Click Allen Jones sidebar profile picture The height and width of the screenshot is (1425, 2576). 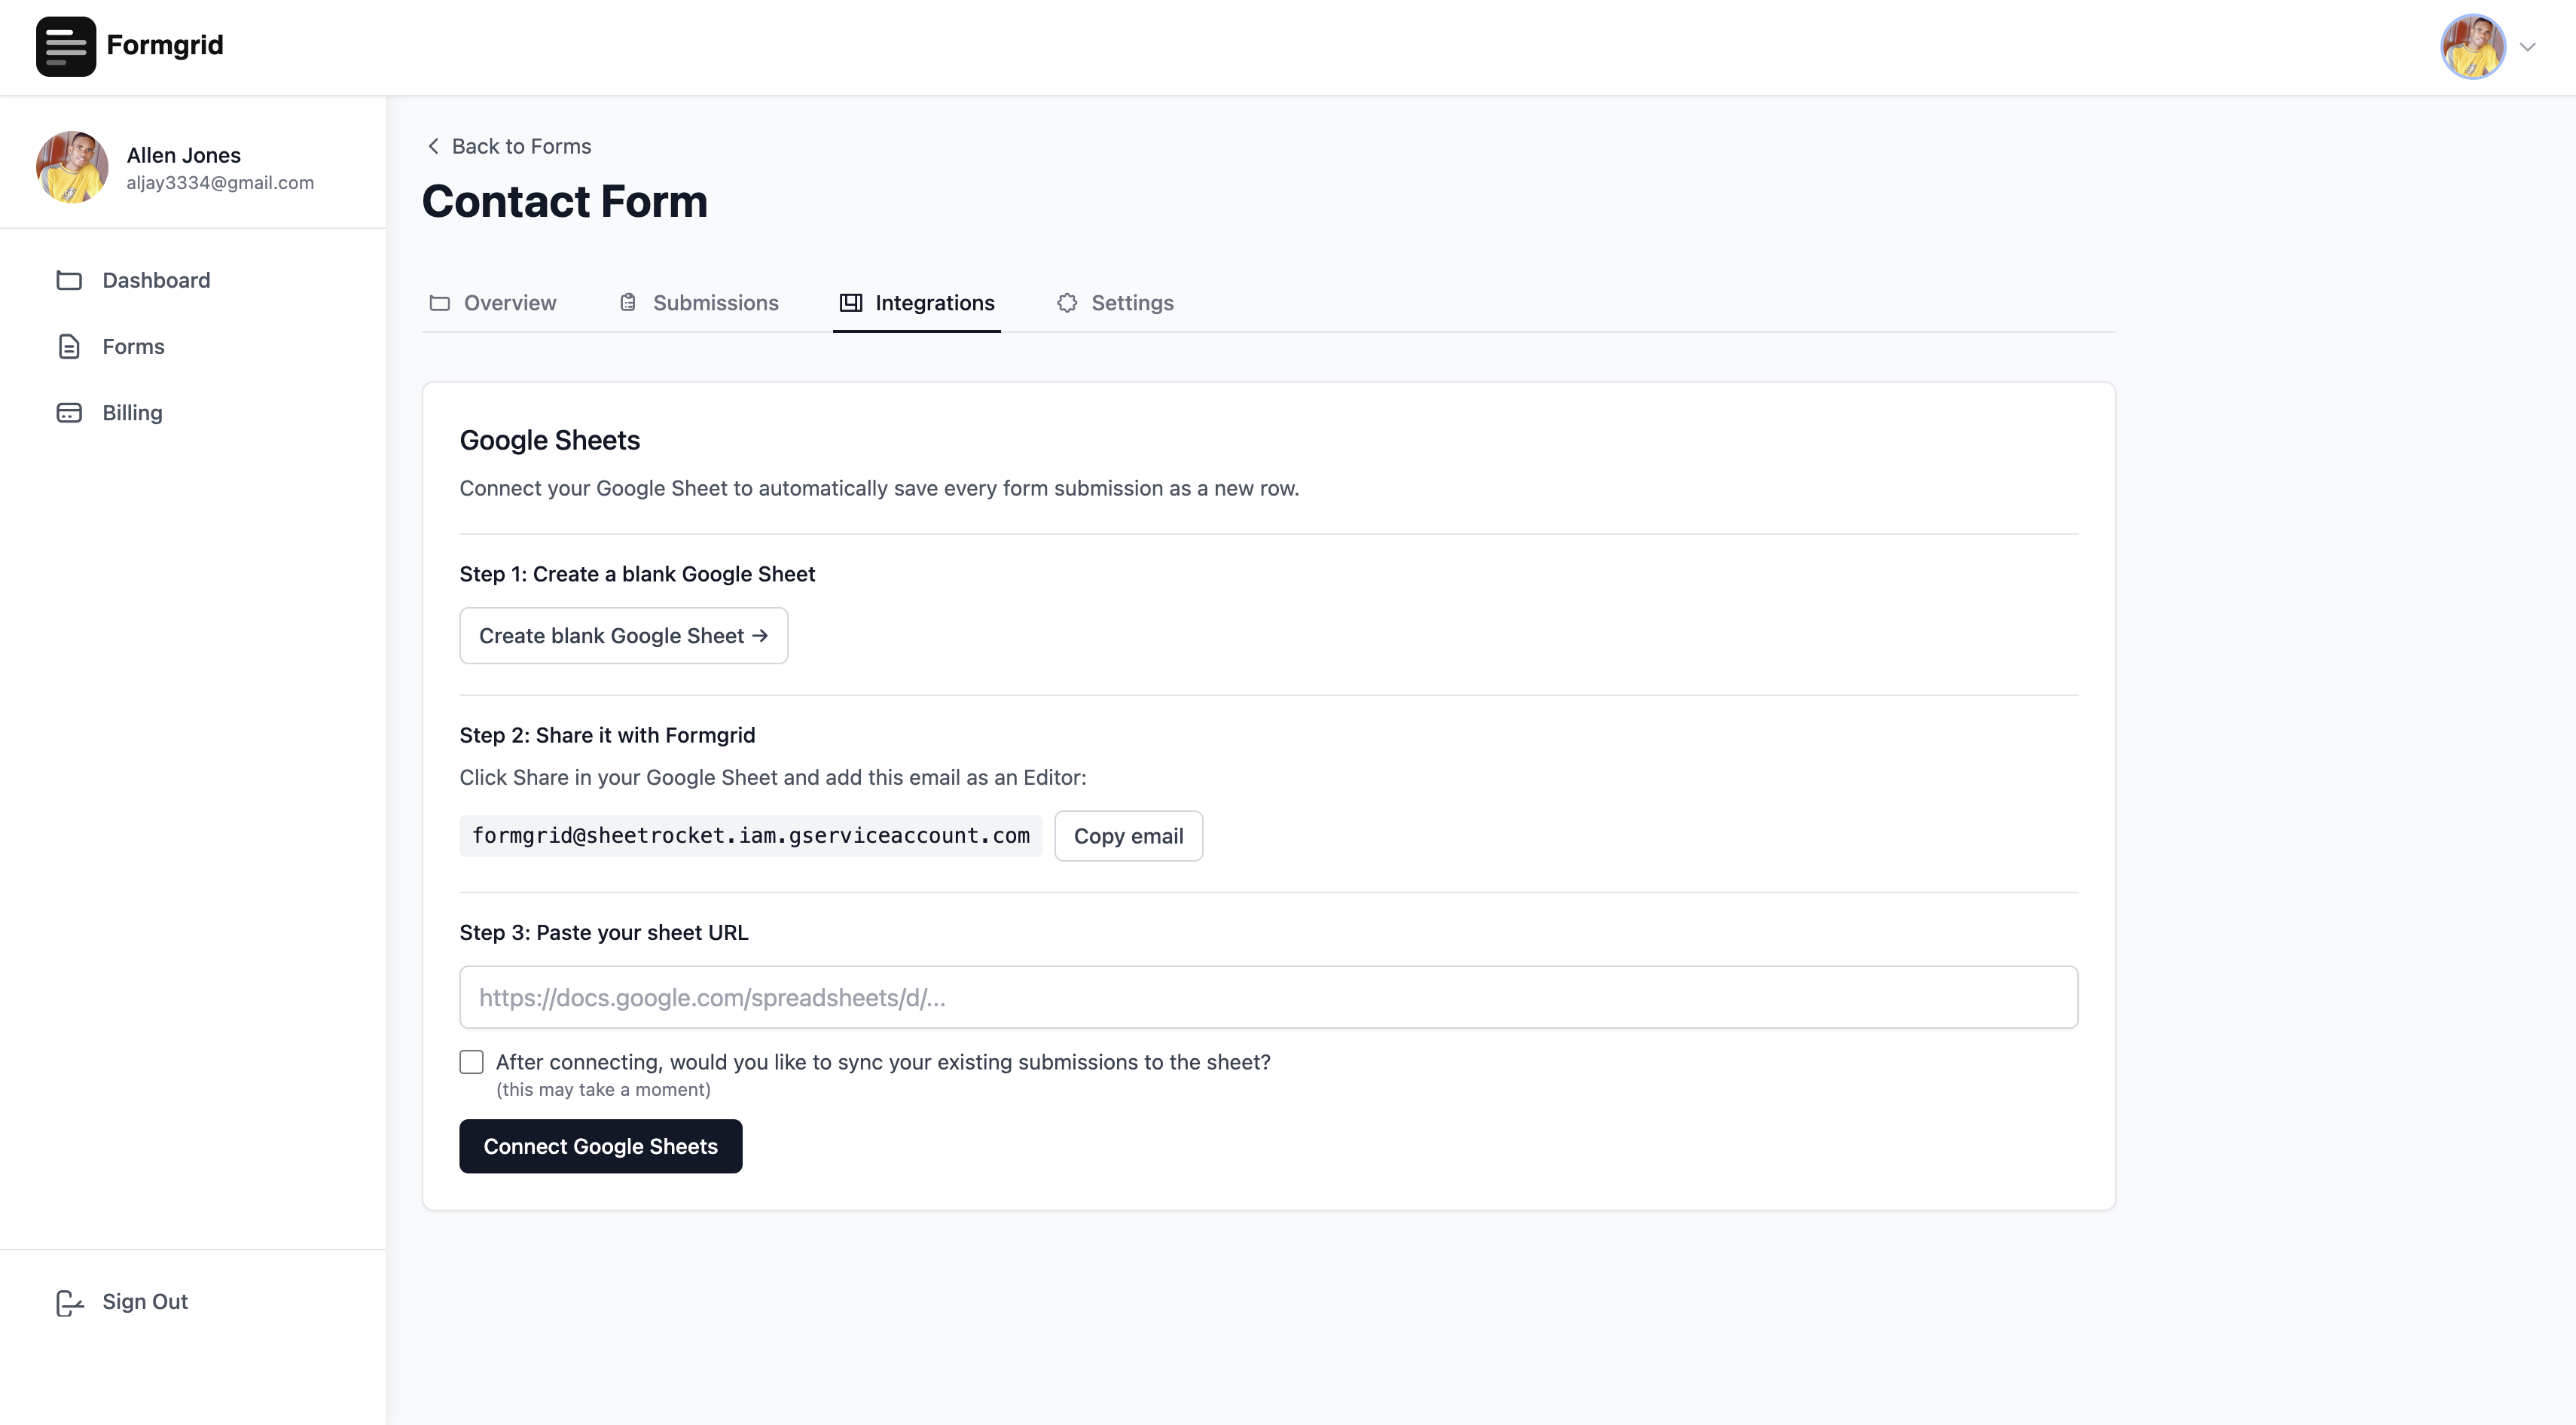(72, 167)
